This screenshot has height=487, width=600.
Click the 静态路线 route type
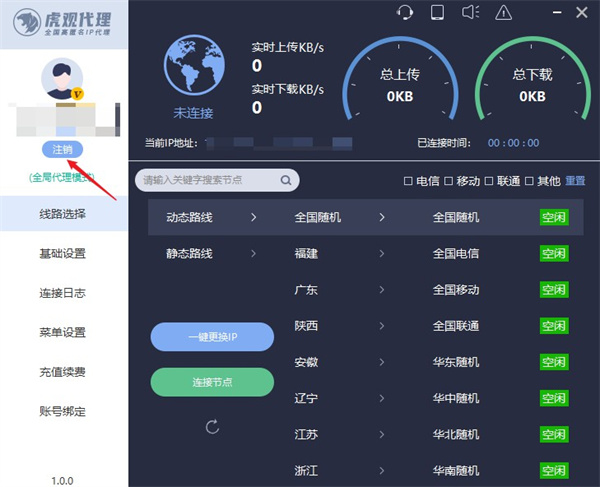189,253
